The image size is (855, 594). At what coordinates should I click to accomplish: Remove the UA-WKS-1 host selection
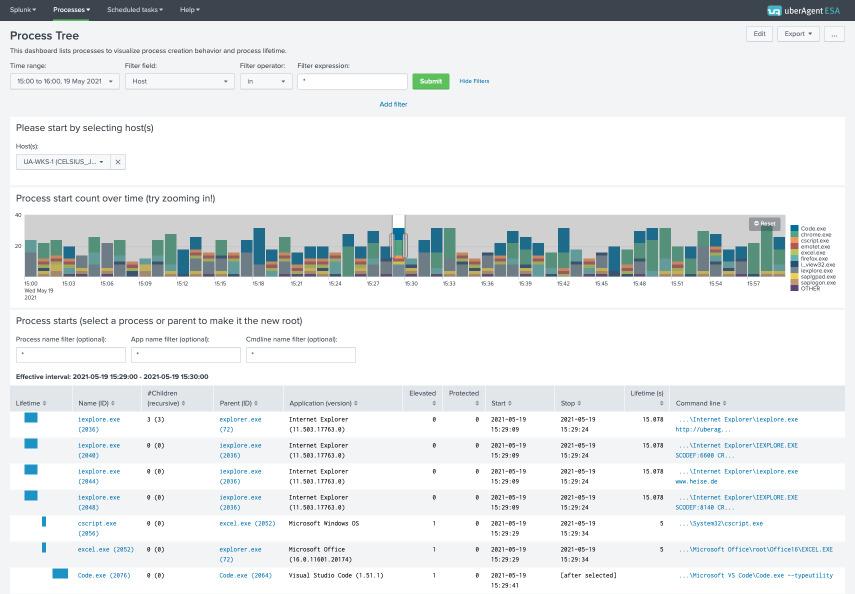point(118,162)
